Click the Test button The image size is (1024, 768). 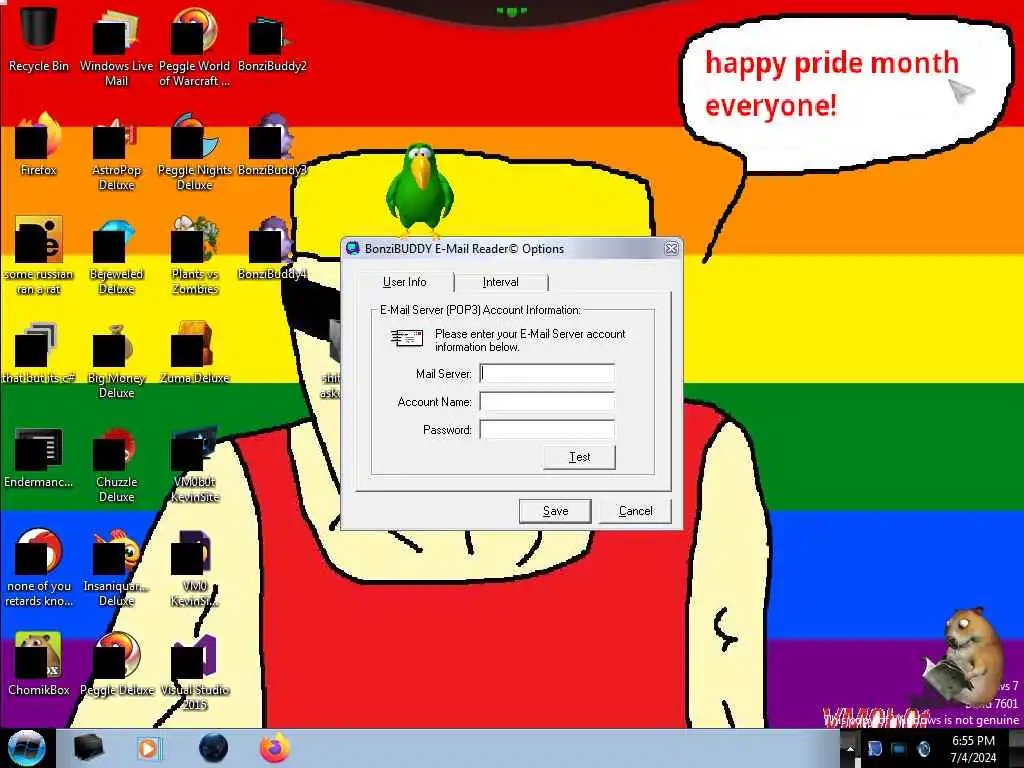pyautogui.click(x=579, y=457)
